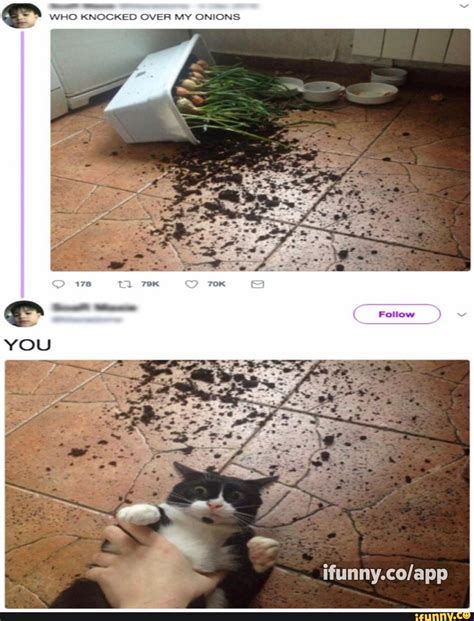
Task: Open the avatar on the onions tweet
Action: (21, 15)
